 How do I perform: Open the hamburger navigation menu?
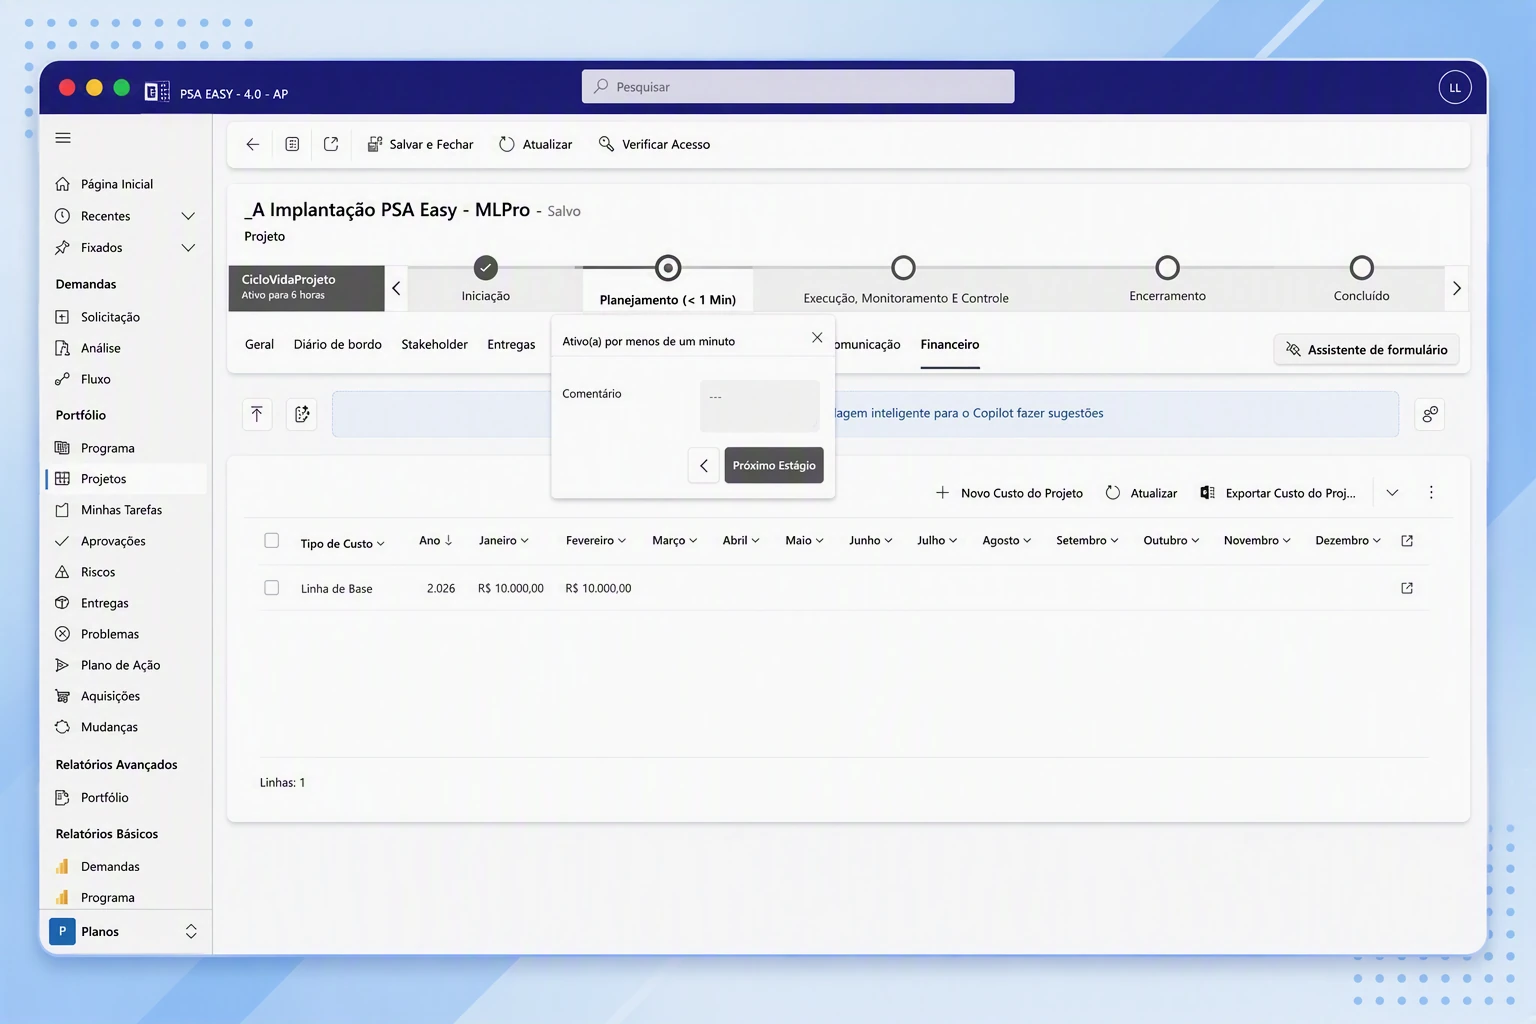coord(63,138)
